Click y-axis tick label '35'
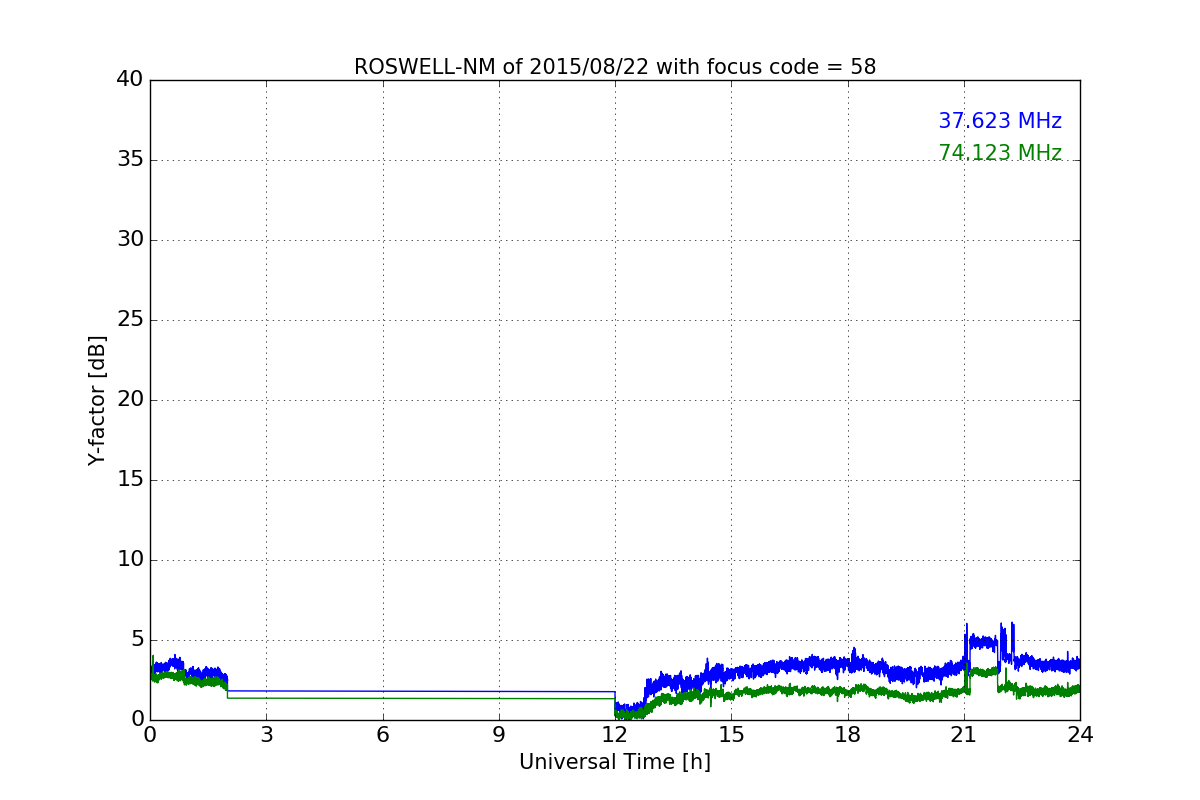Viewport: 1200px width, 800px height. pyautogui.click(x=130, y=159)
